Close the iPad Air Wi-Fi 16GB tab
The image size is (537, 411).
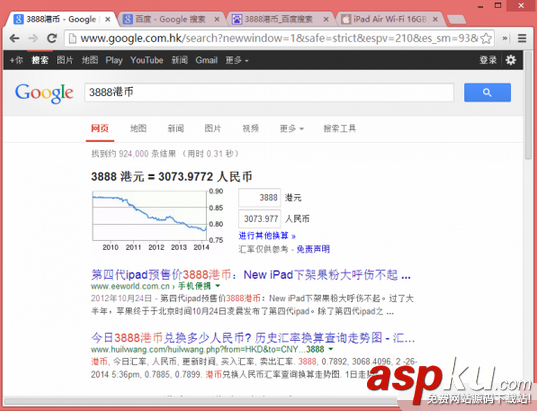tap(435, 20)
